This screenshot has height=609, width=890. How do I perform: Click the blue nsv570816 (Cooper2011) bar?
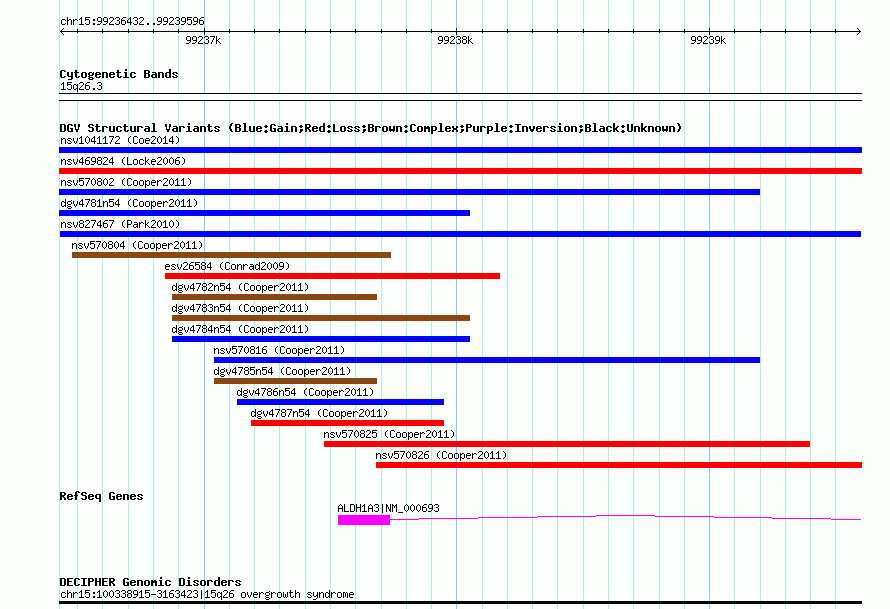[x=487, y=360]
